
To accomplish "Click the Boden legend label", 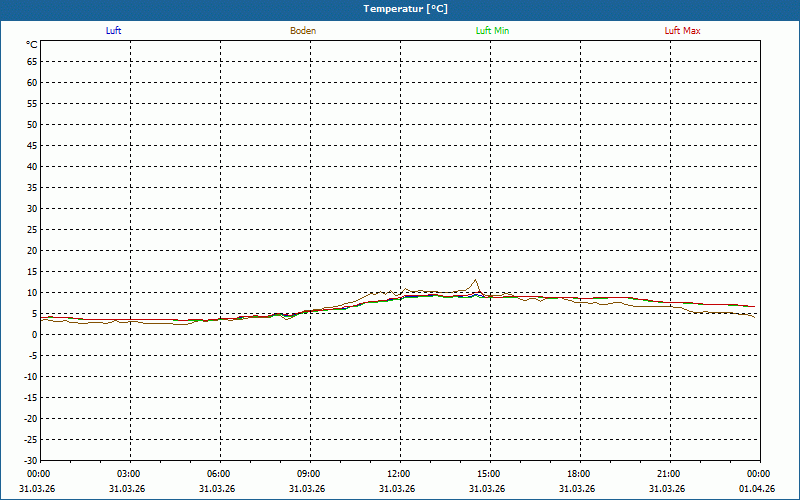I will 303,31.
